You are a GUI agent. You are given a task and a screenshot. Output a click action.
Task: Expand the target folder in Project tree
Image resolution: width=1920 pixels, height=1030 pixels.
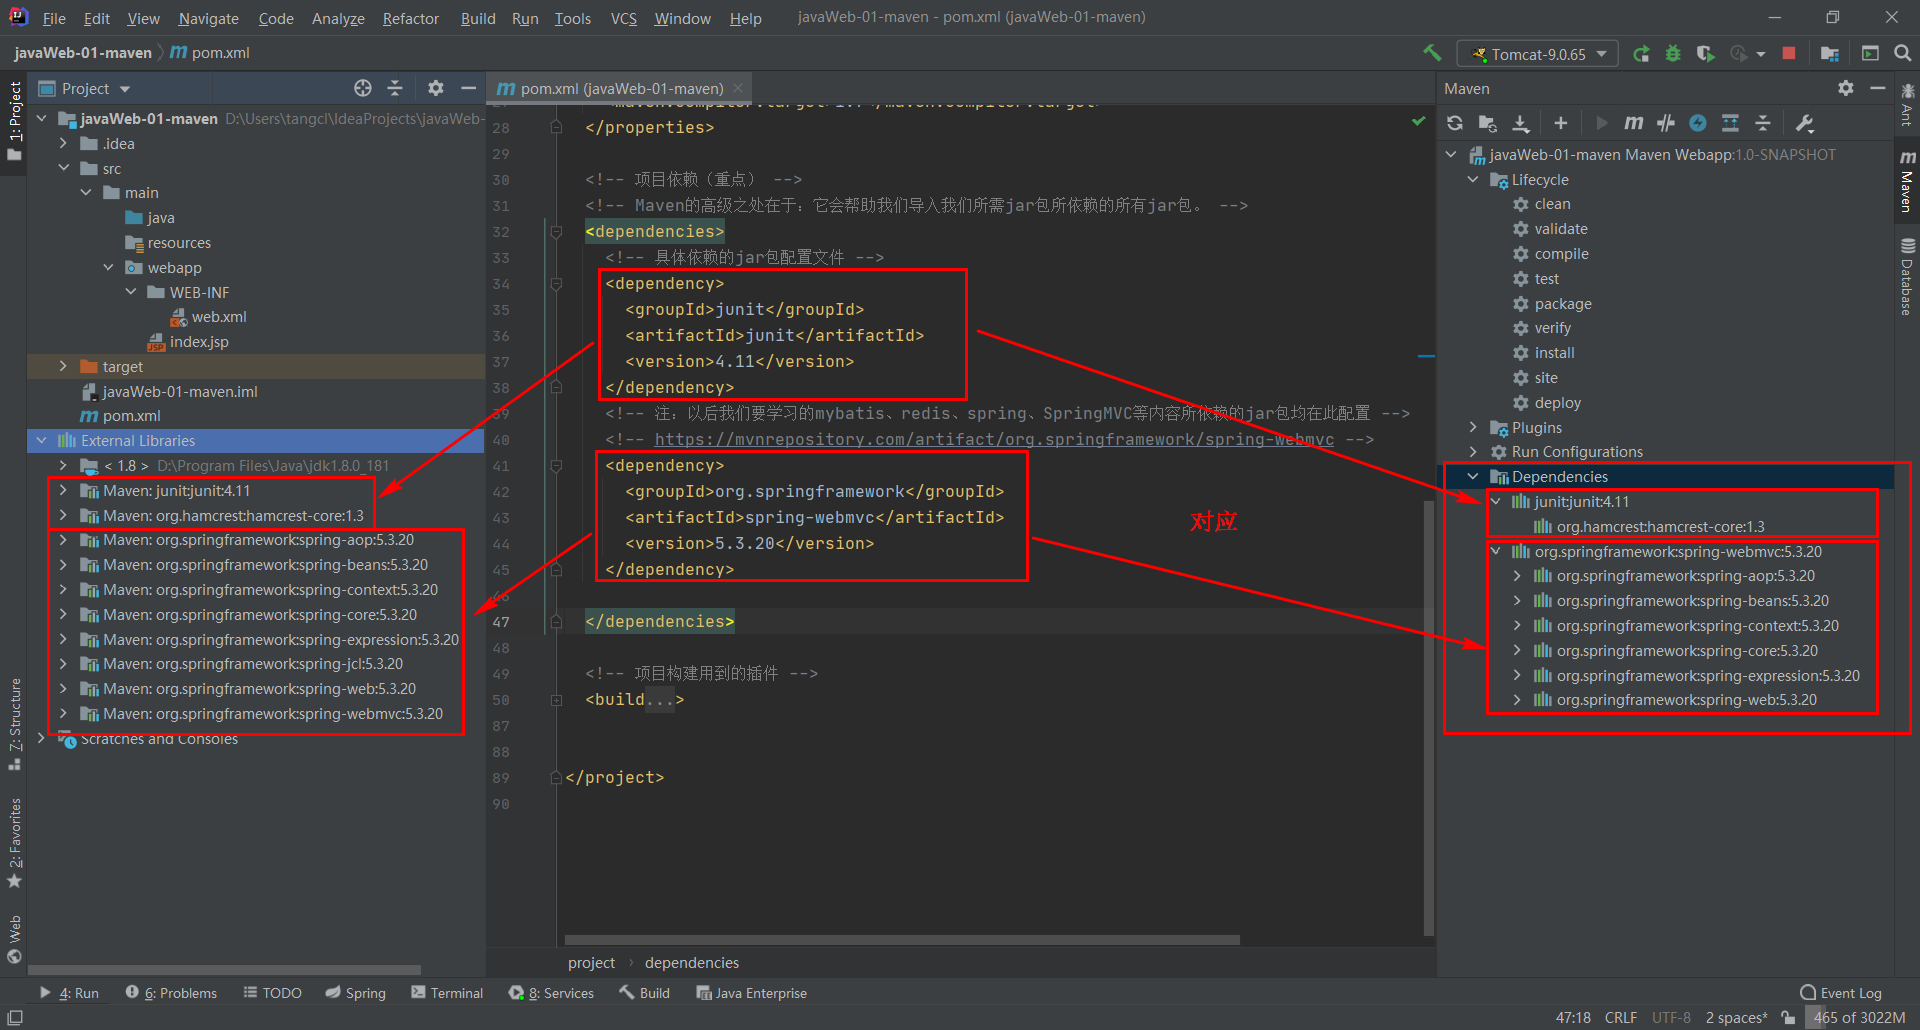63,367
